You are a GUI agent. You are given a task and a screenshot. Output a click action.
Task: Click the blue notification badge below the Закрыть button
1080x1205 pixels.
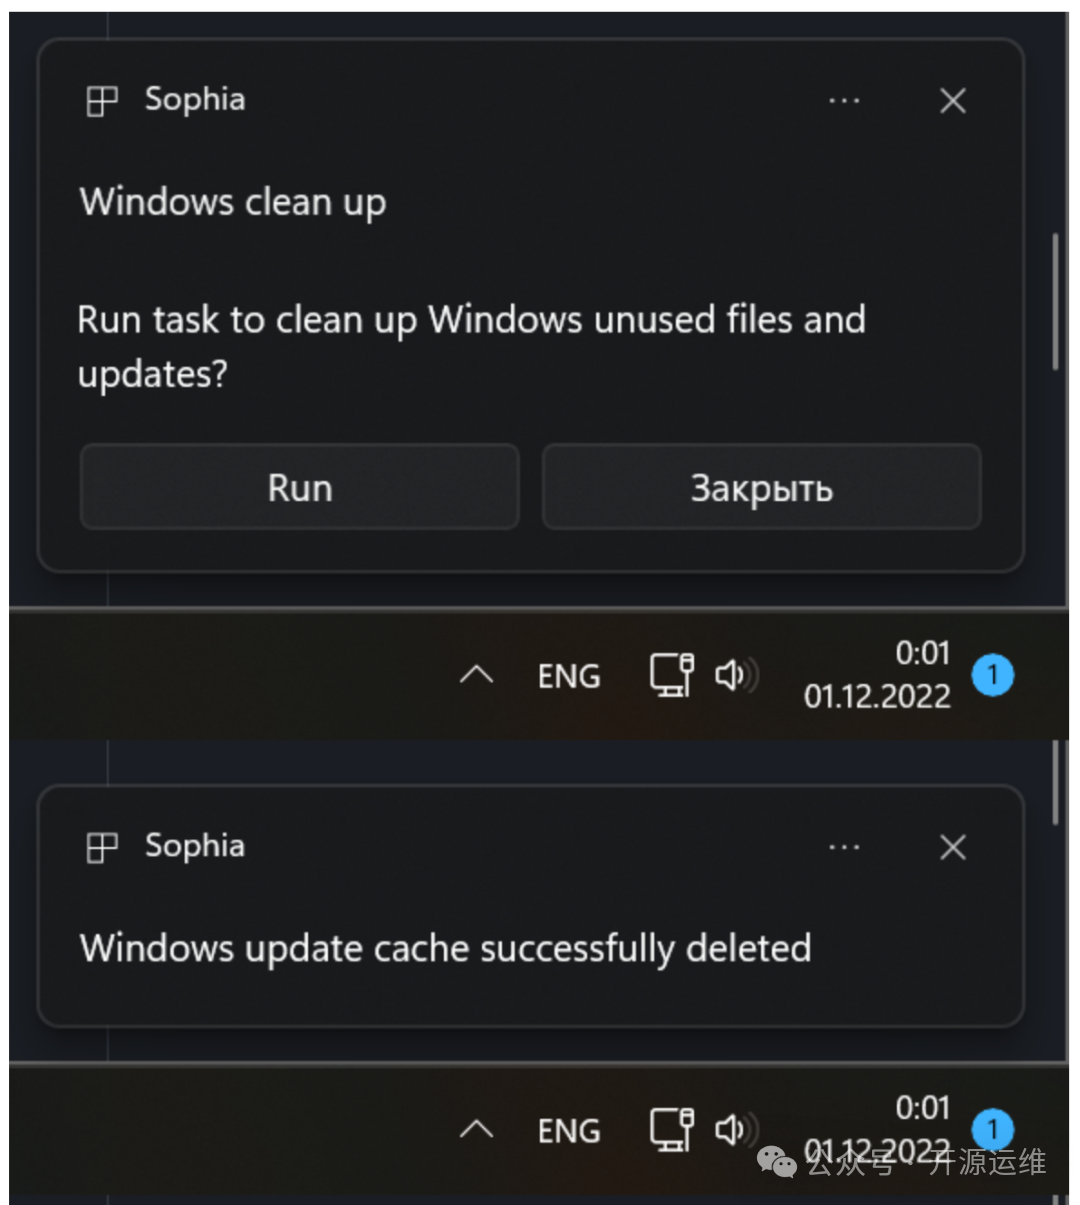[x=993, y=676]
